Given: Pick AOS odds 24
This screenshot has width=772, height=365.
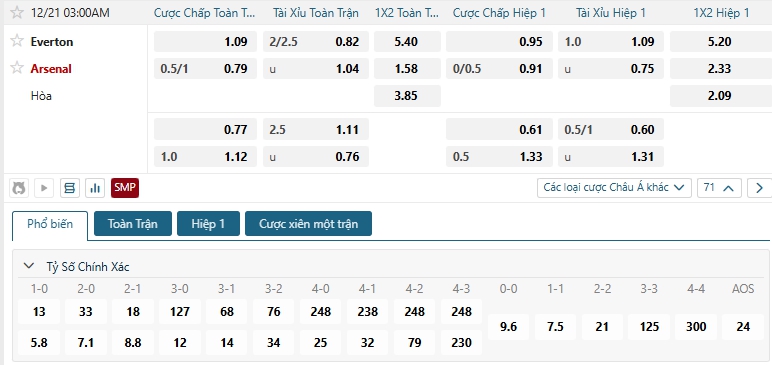Looking at the screenshot, I should pos(743,327).
